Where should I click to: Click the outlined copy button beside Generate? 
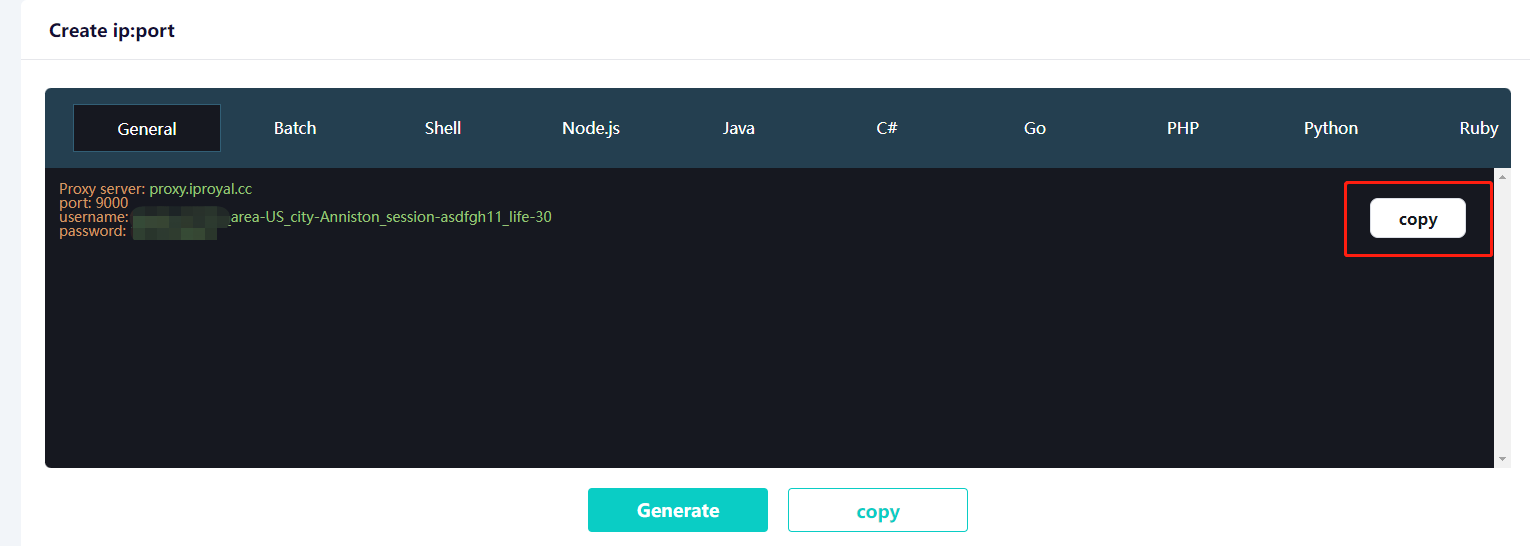tap(877, 511)
